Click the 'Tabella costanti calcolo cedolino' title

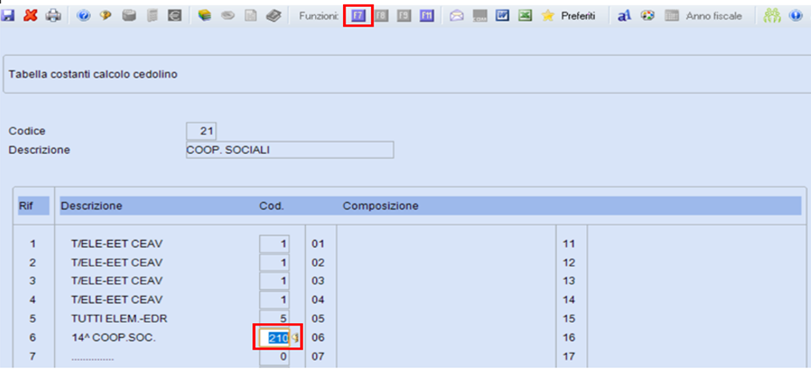pyautogui.click(x=94, y=75)
